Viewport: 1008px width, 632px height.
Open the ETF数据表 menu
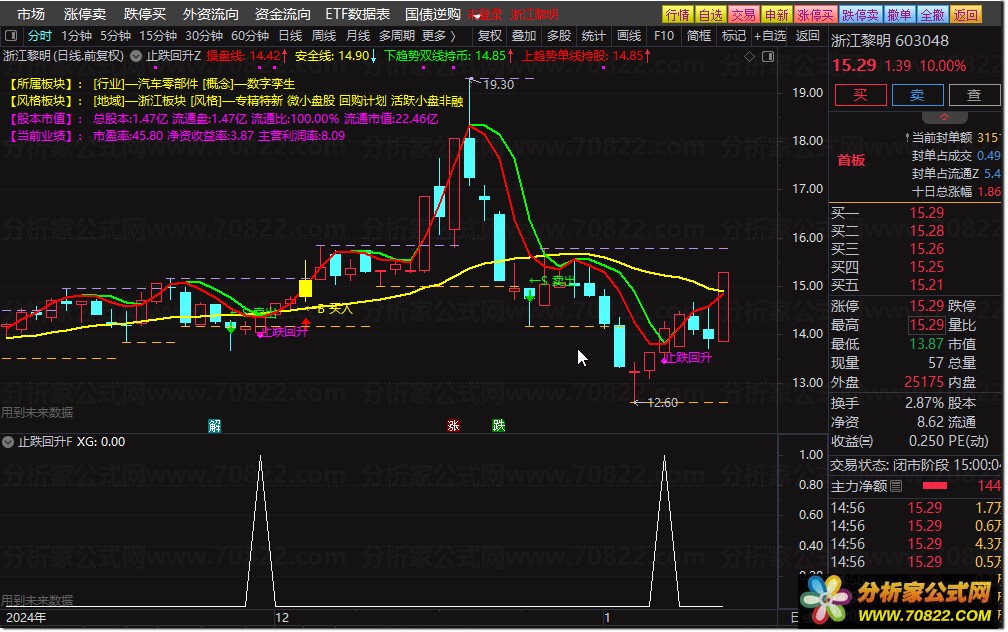point(357,14)
